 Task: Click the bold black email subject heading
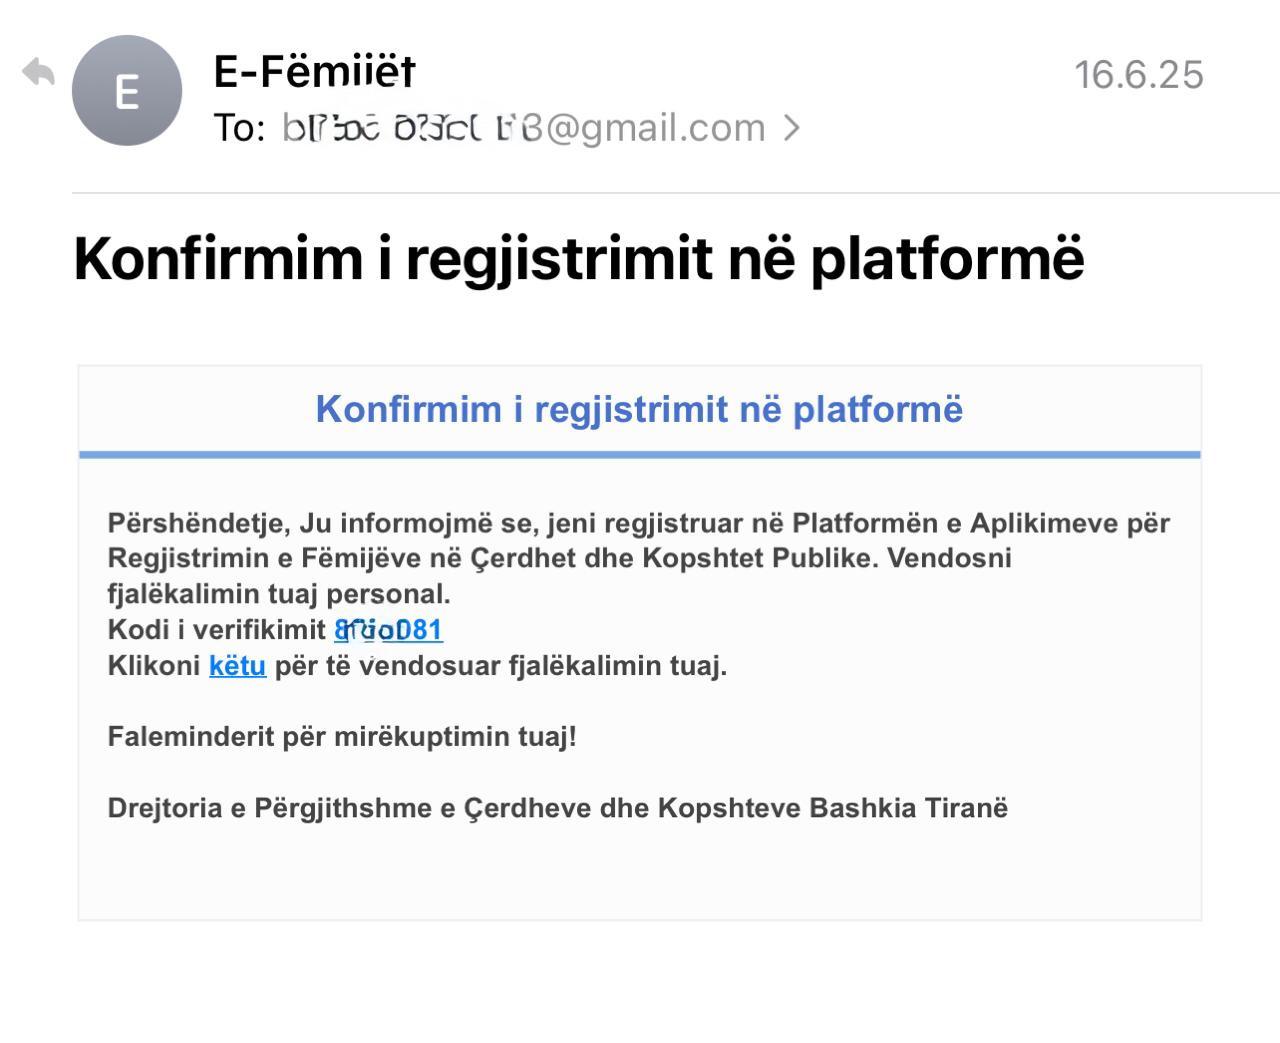[578, 257]
